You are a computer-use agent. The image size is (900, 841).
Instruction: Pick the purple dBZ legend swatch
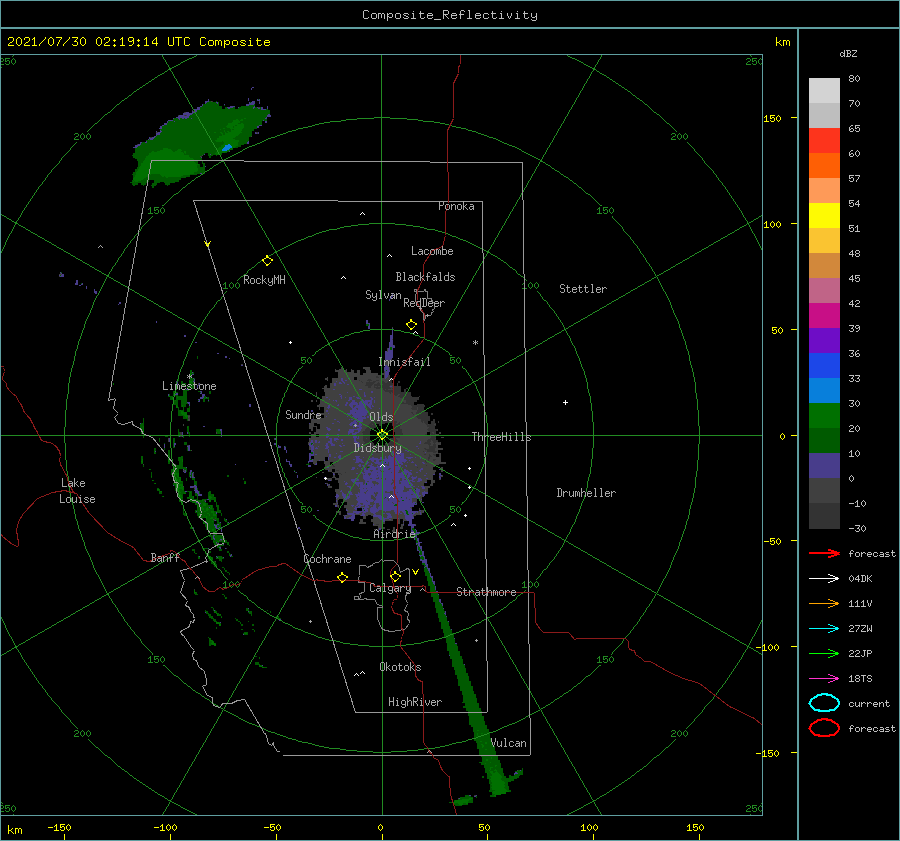824,341
